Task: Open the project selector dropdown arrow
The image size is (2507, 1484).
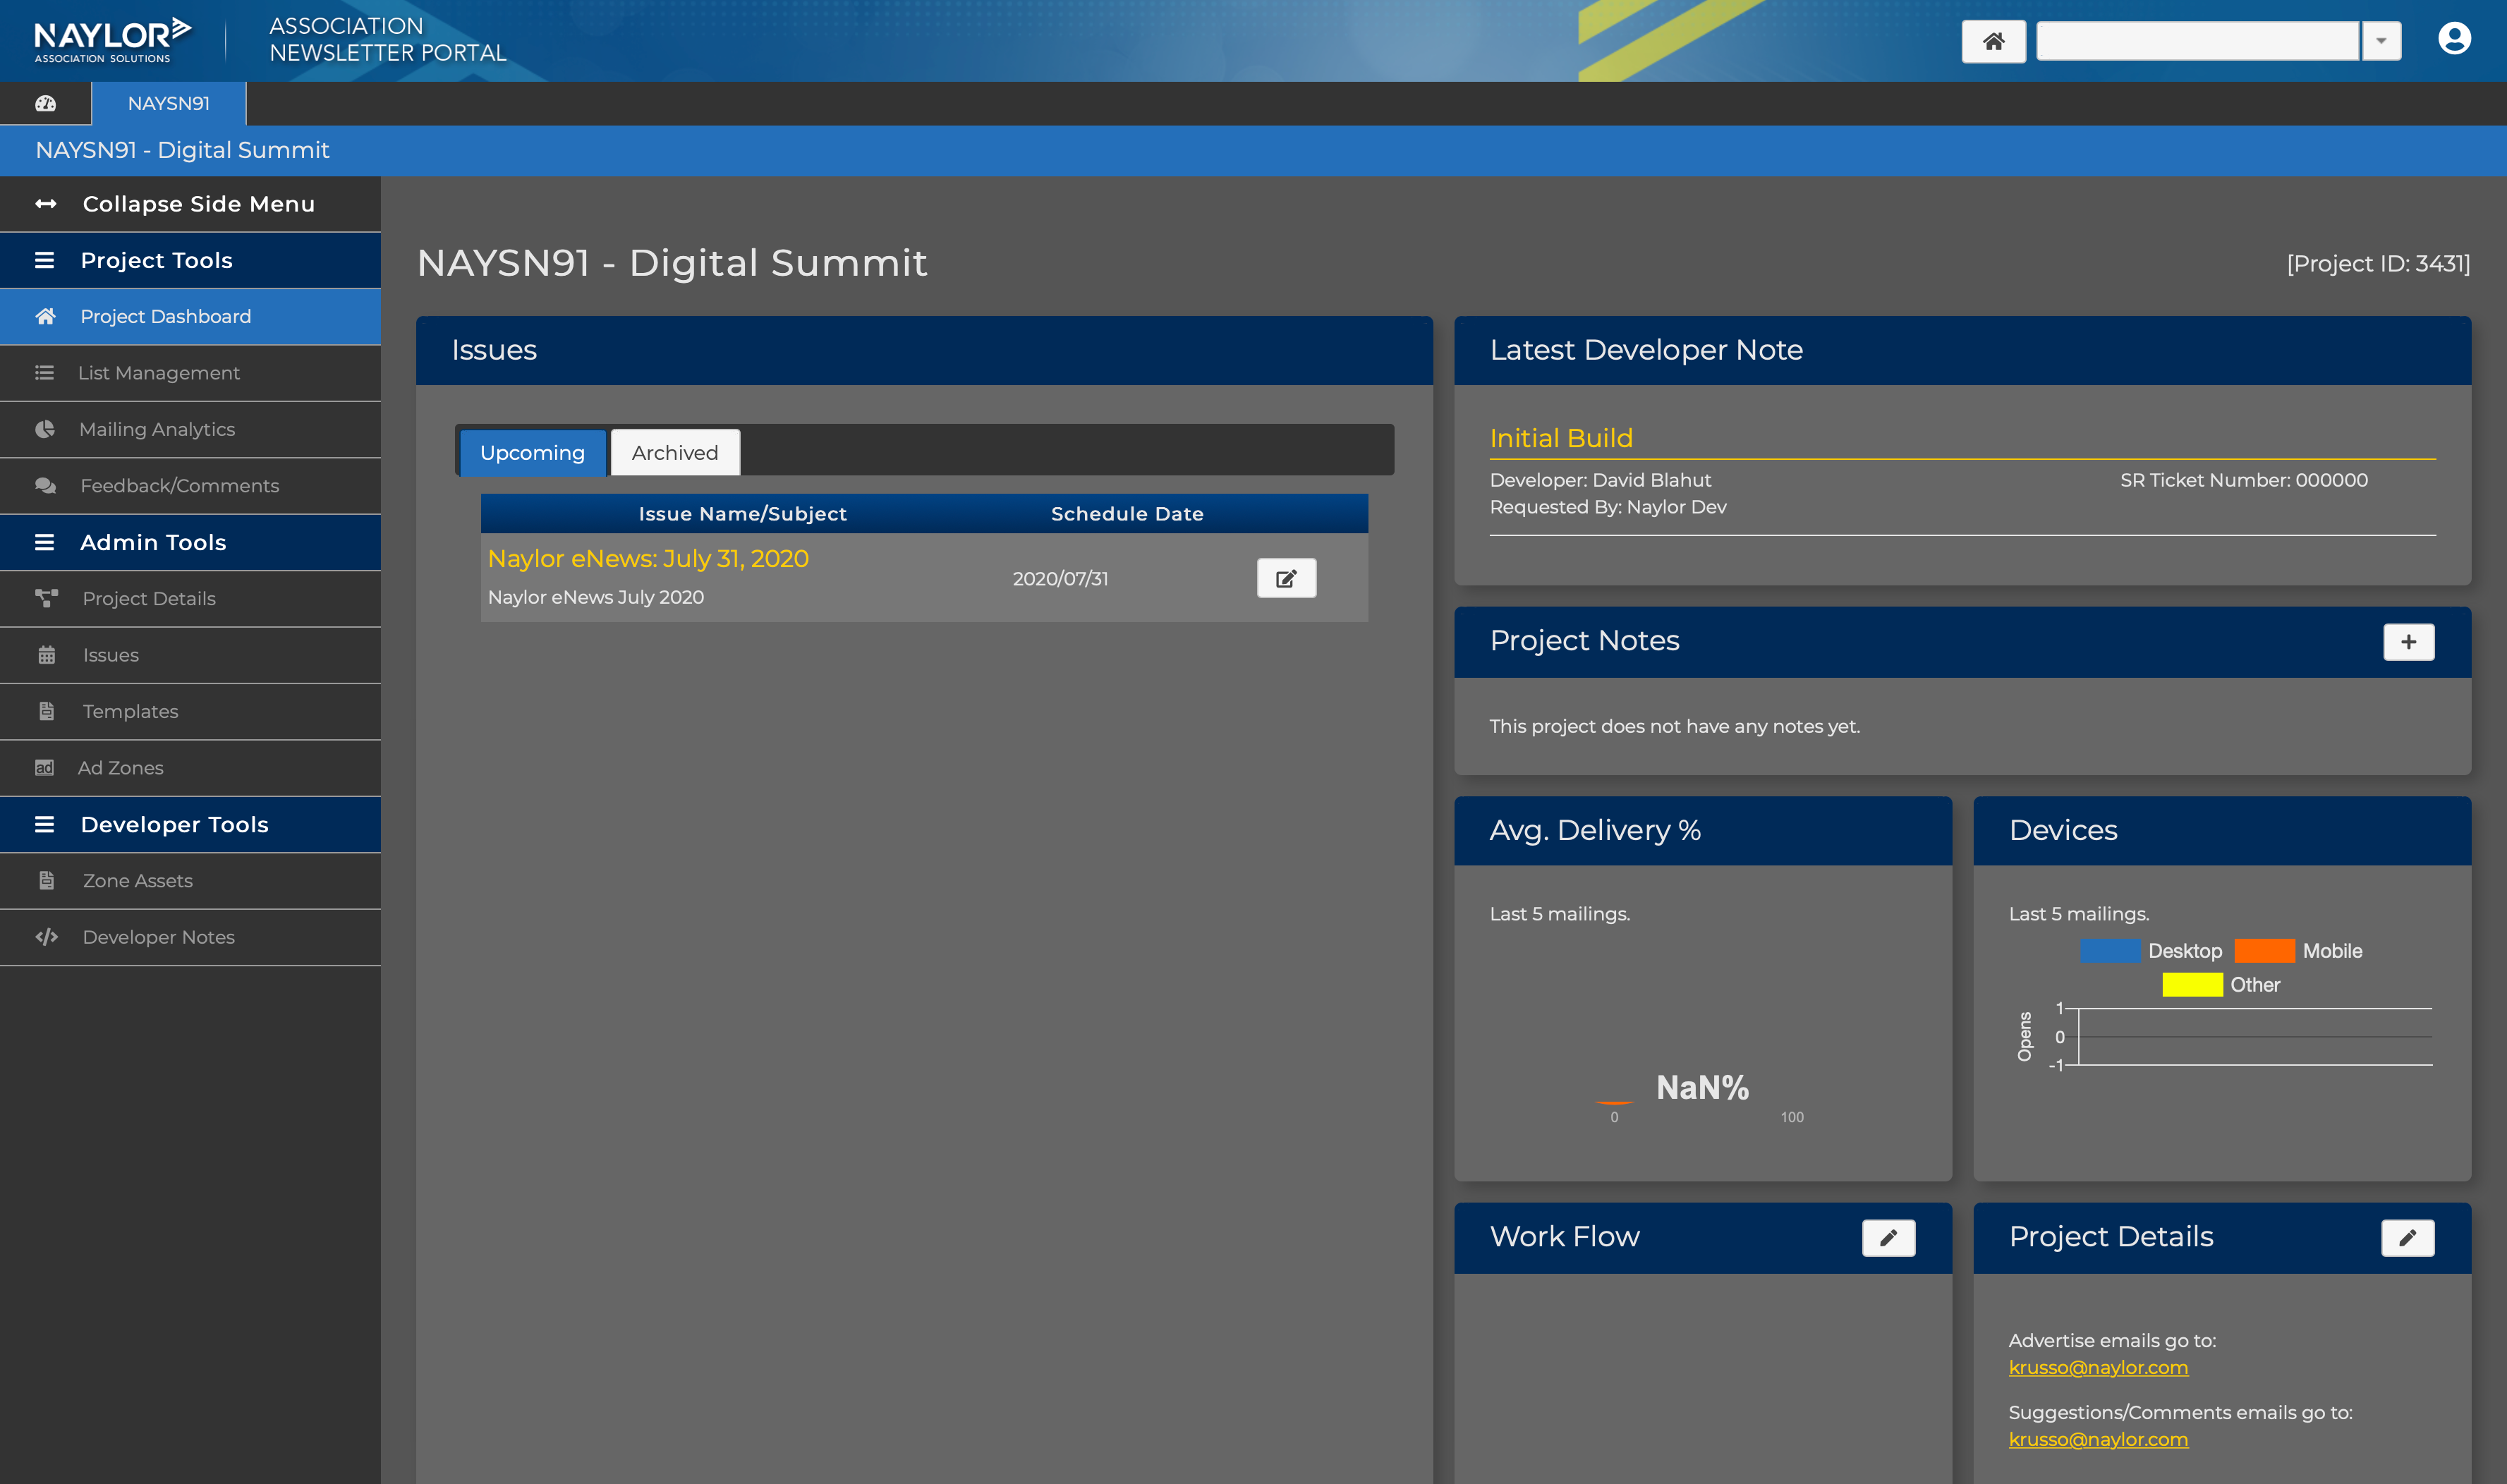Action: tap(2381, 41)
